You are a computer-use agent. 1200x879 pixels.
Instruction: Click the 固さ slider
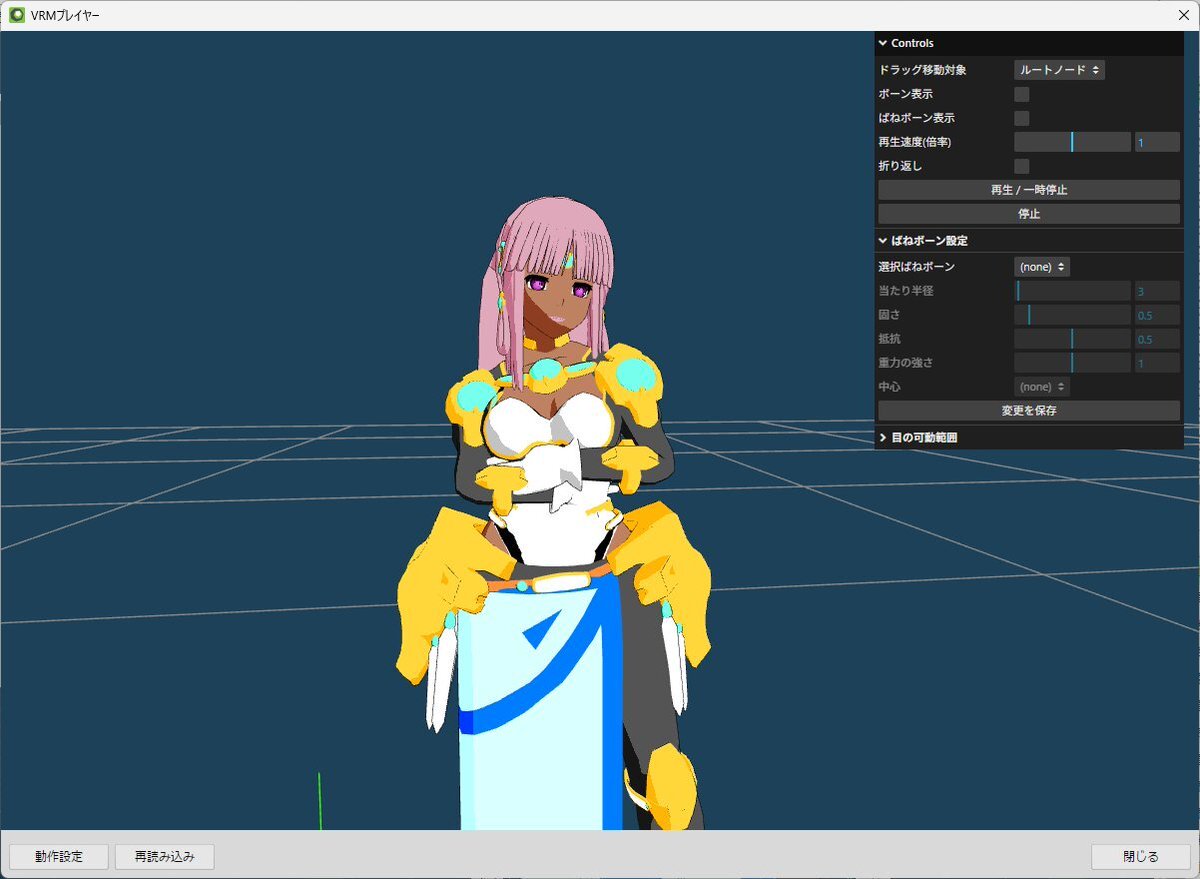point(1072,315)
